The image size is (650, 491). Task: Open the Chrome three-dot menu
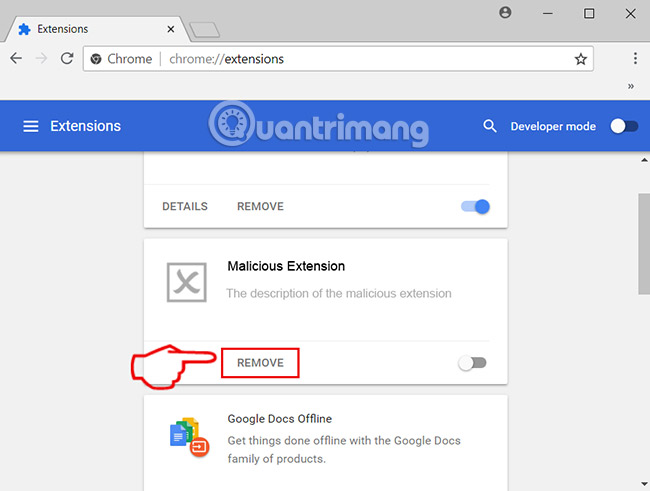pos(635,58)
